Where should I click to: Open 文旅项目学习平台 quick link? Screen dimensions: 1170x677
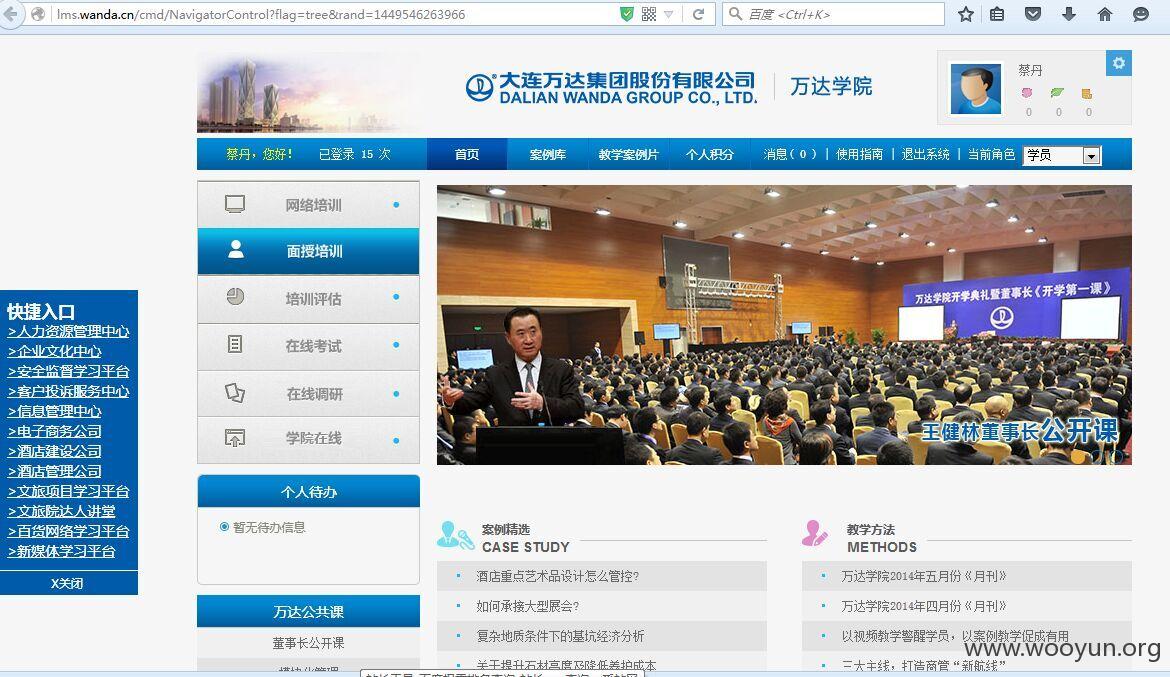pyautogui.click(x=69, y=492)
